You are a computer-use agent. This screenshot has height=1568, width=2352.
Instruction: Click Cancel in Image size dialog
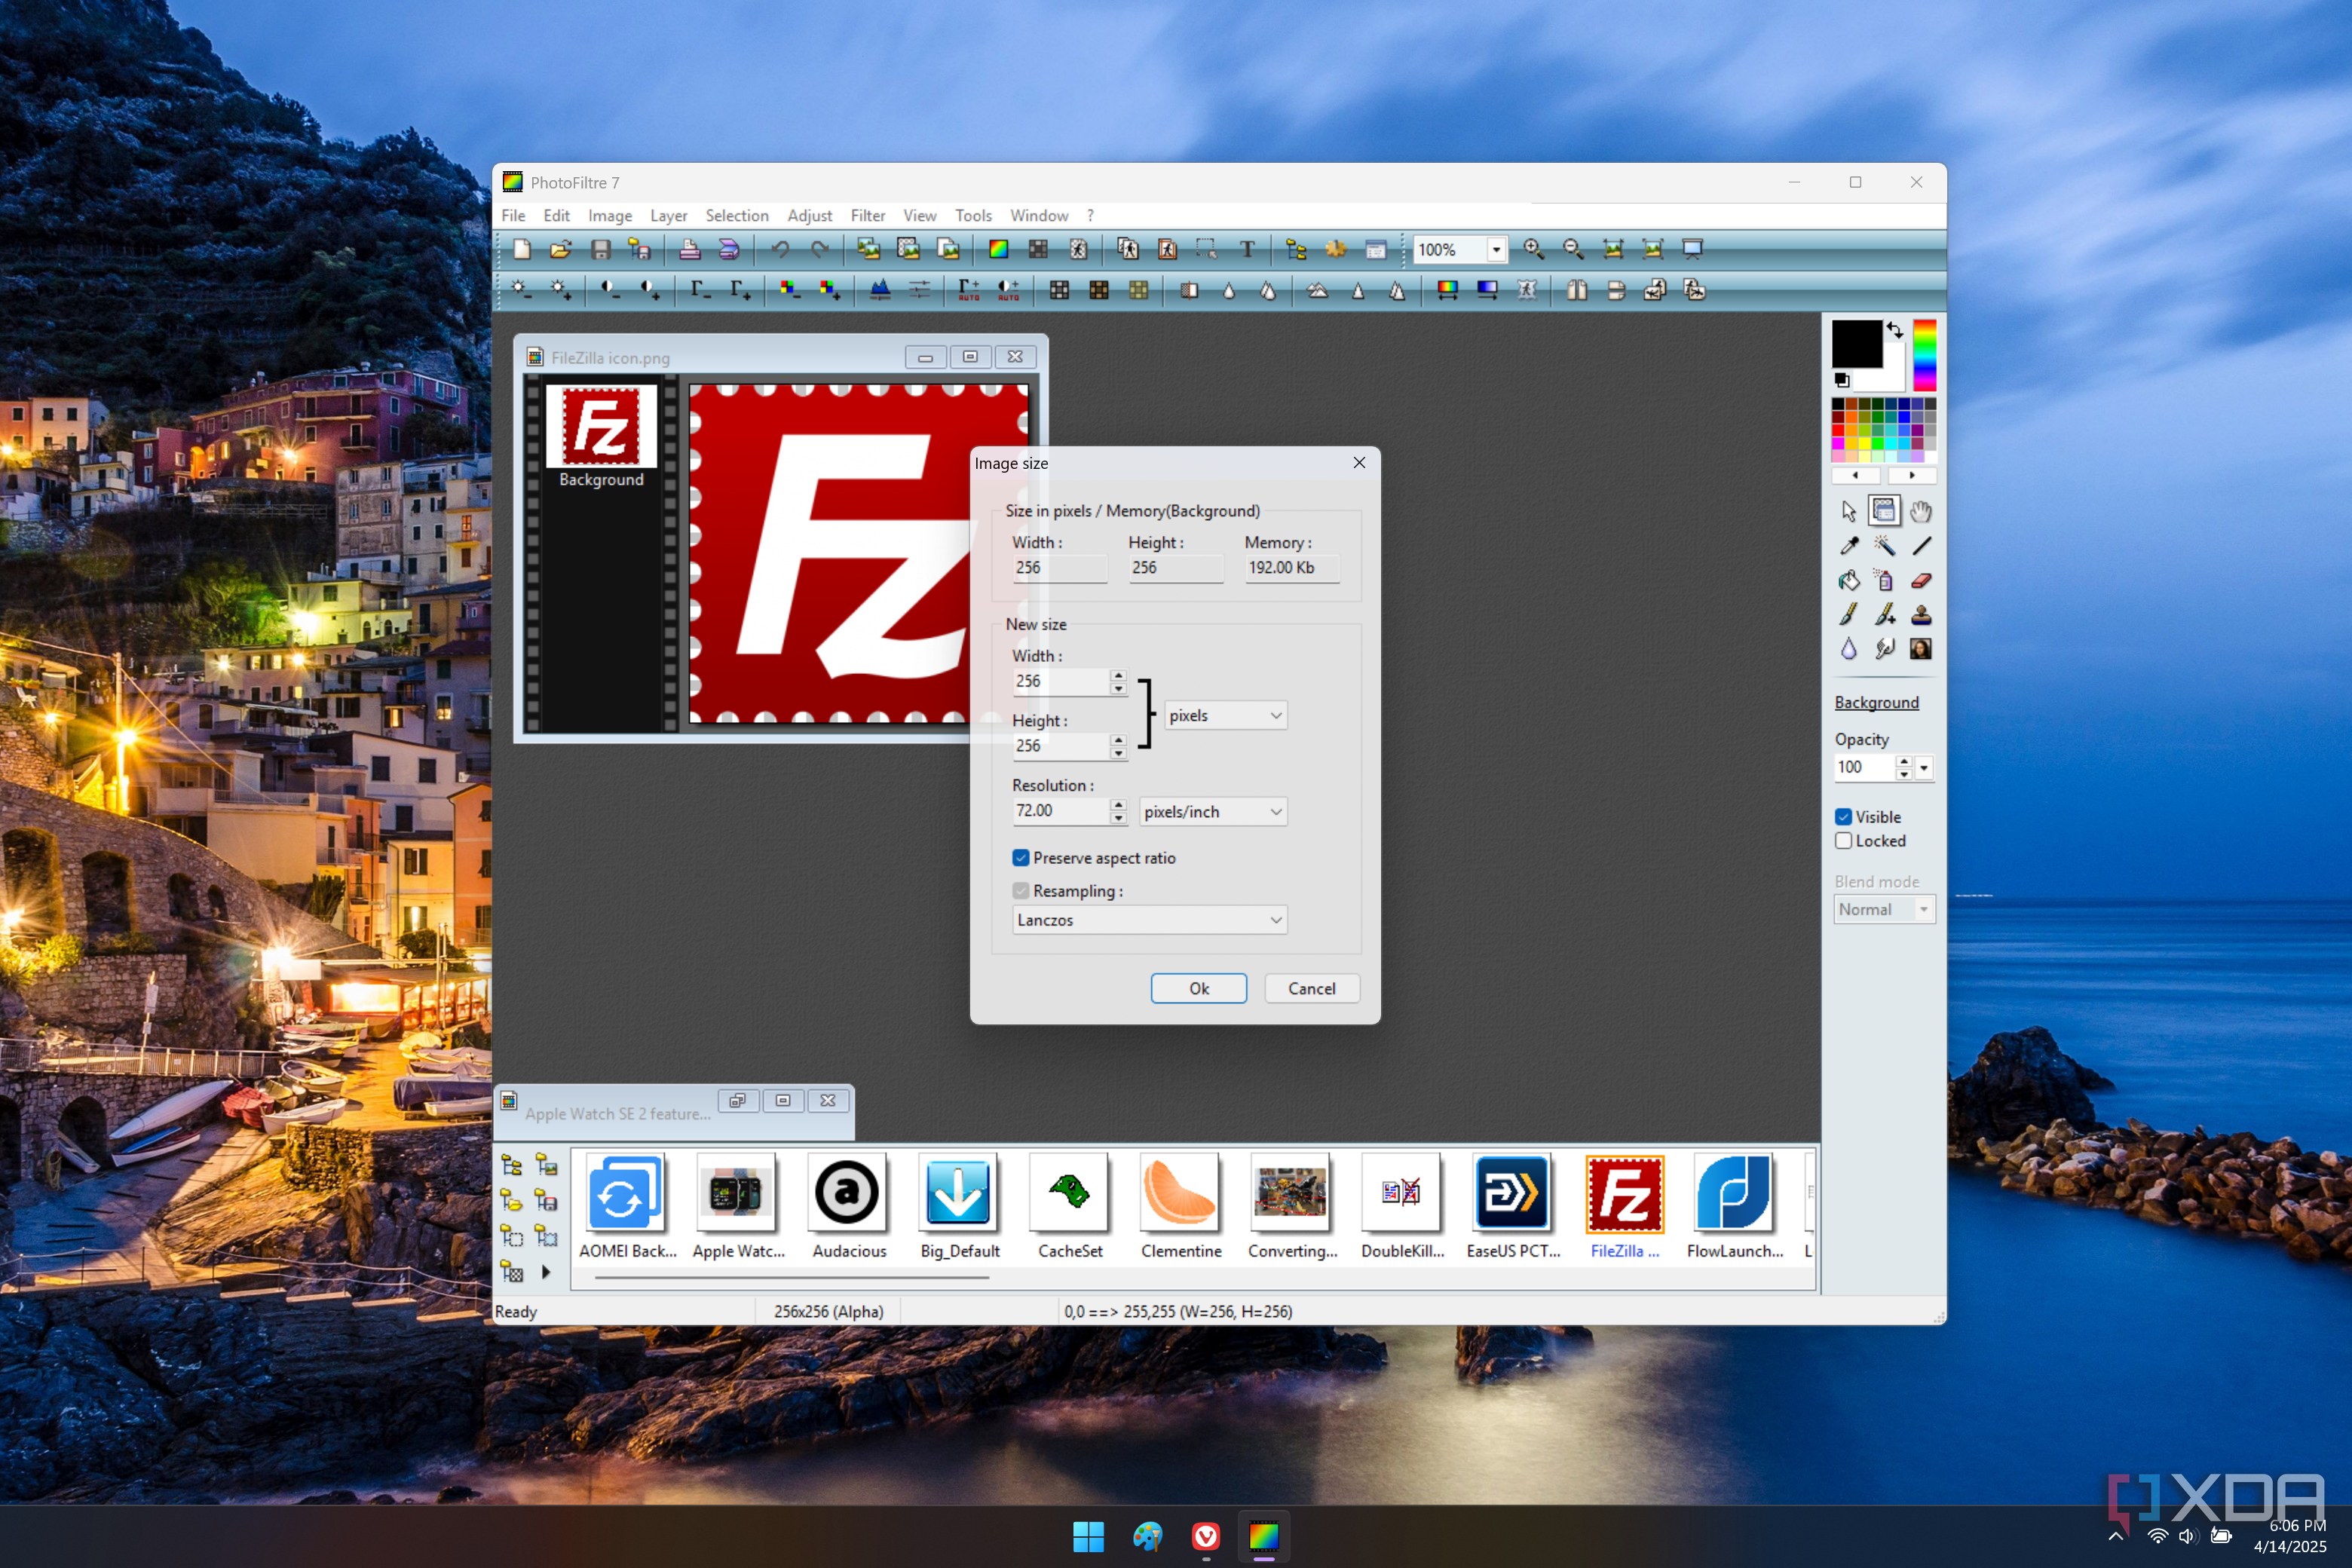[x=1311, y=988]
